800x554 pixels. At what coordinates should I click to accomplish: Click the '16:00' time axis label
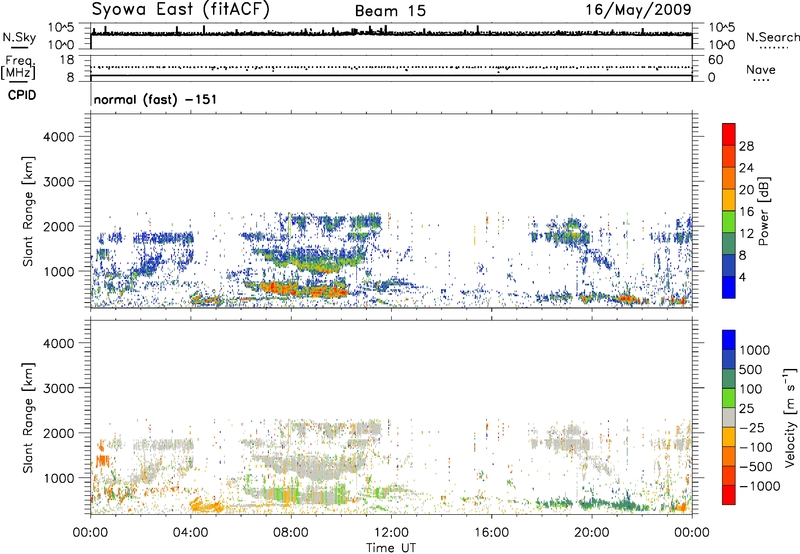[491, 533]
